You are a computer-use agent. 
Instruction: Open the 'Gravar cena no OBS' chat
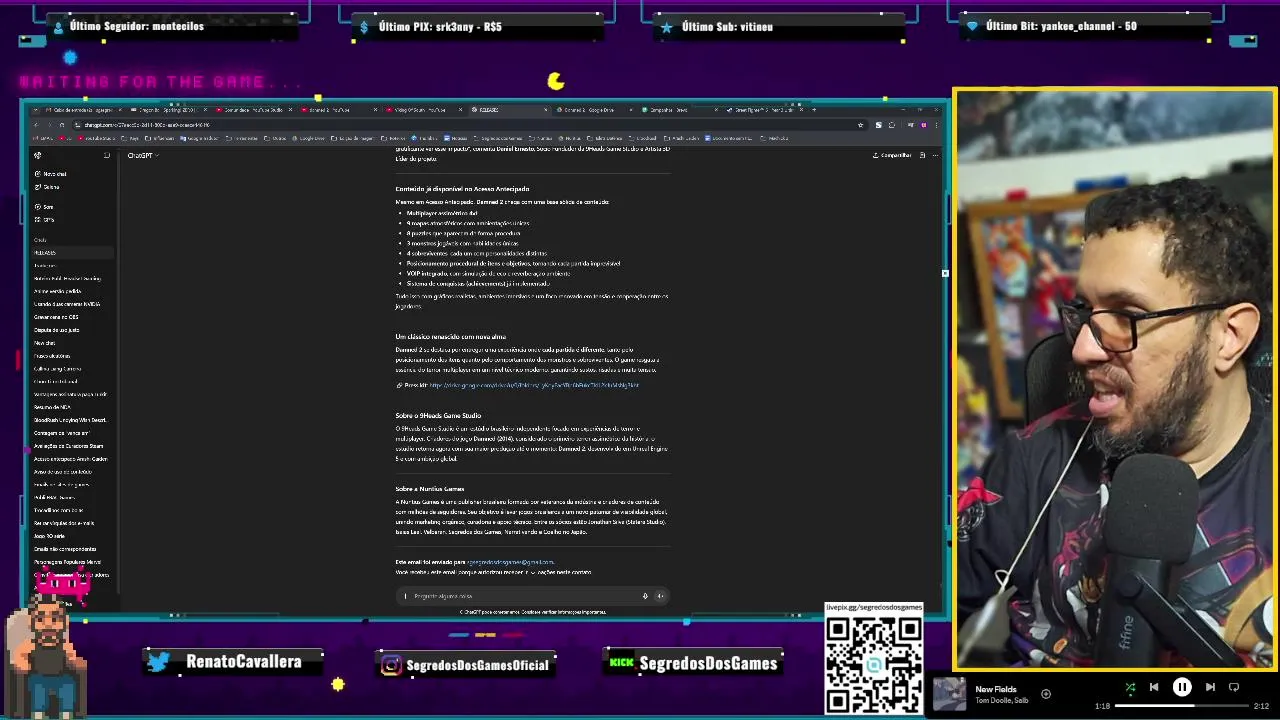[x=56, y=317]
